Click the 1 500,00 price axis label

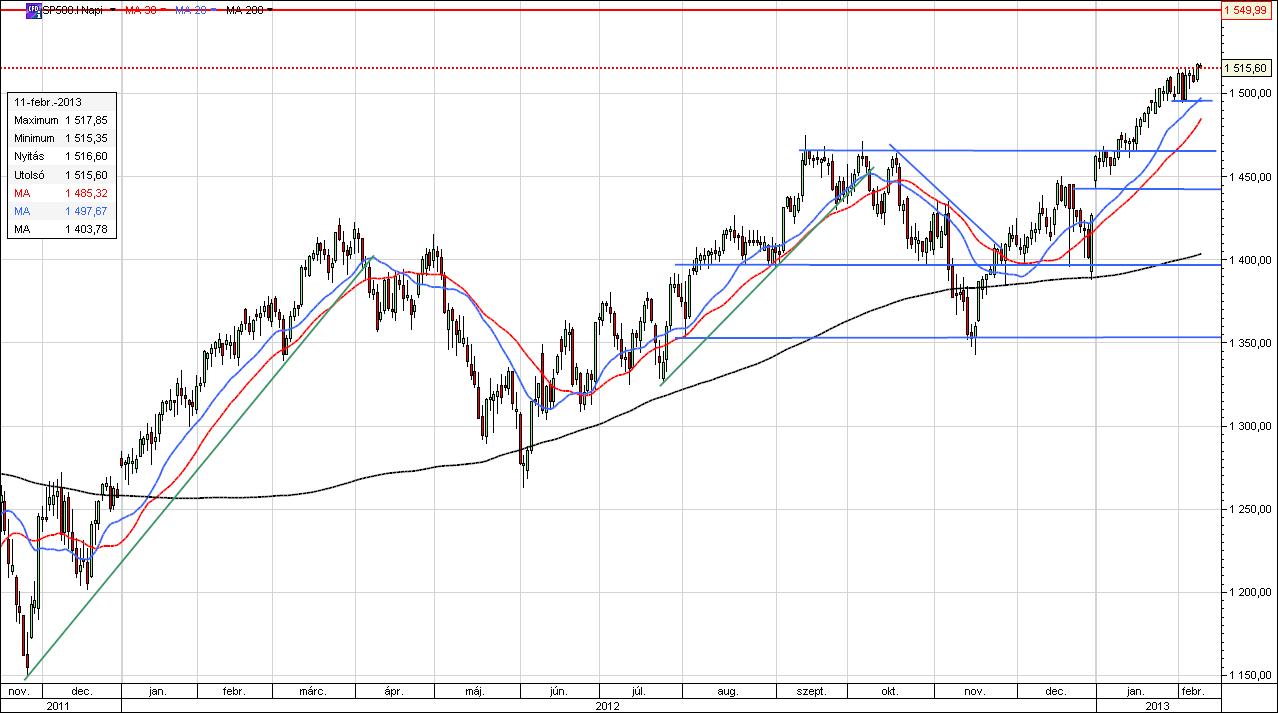click(x=1252, y=93)
